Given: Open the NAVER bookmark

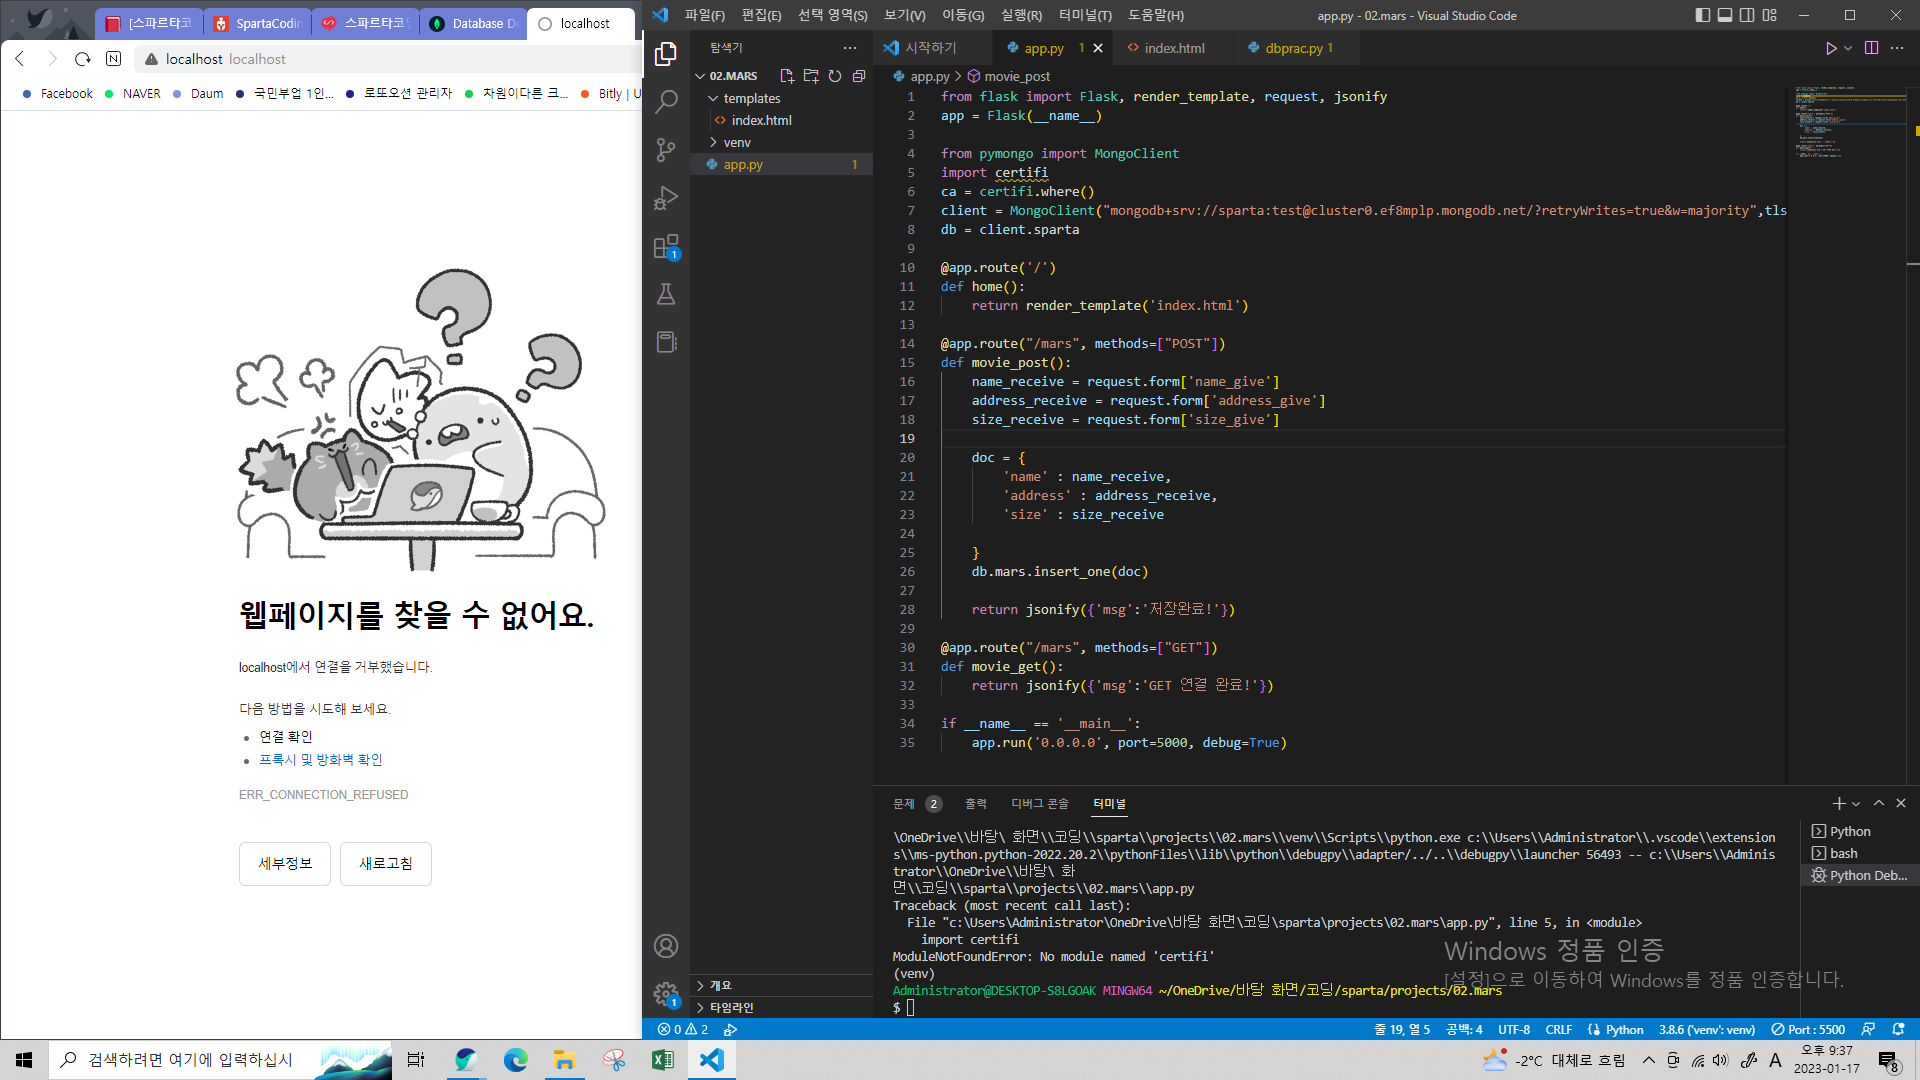Looking at the screenshot, I should (x=133, y=93).
